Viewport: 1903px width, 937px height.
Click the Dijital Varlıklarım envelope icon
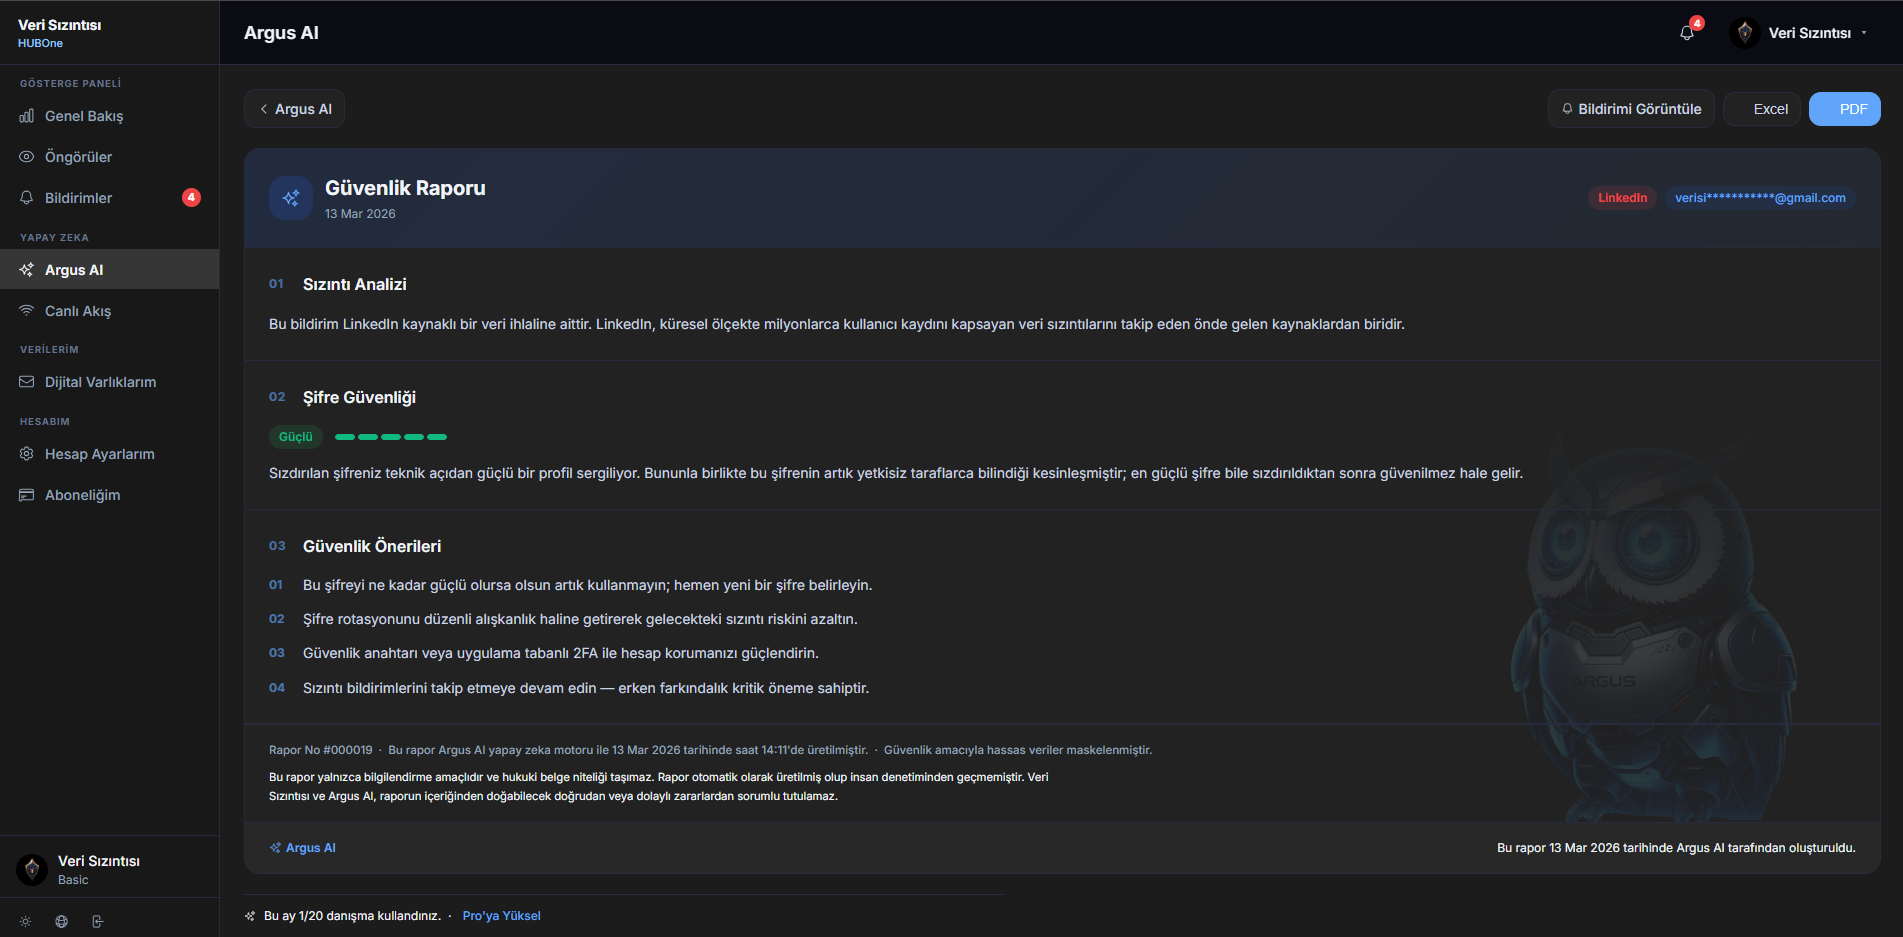[x=27, y=382]
